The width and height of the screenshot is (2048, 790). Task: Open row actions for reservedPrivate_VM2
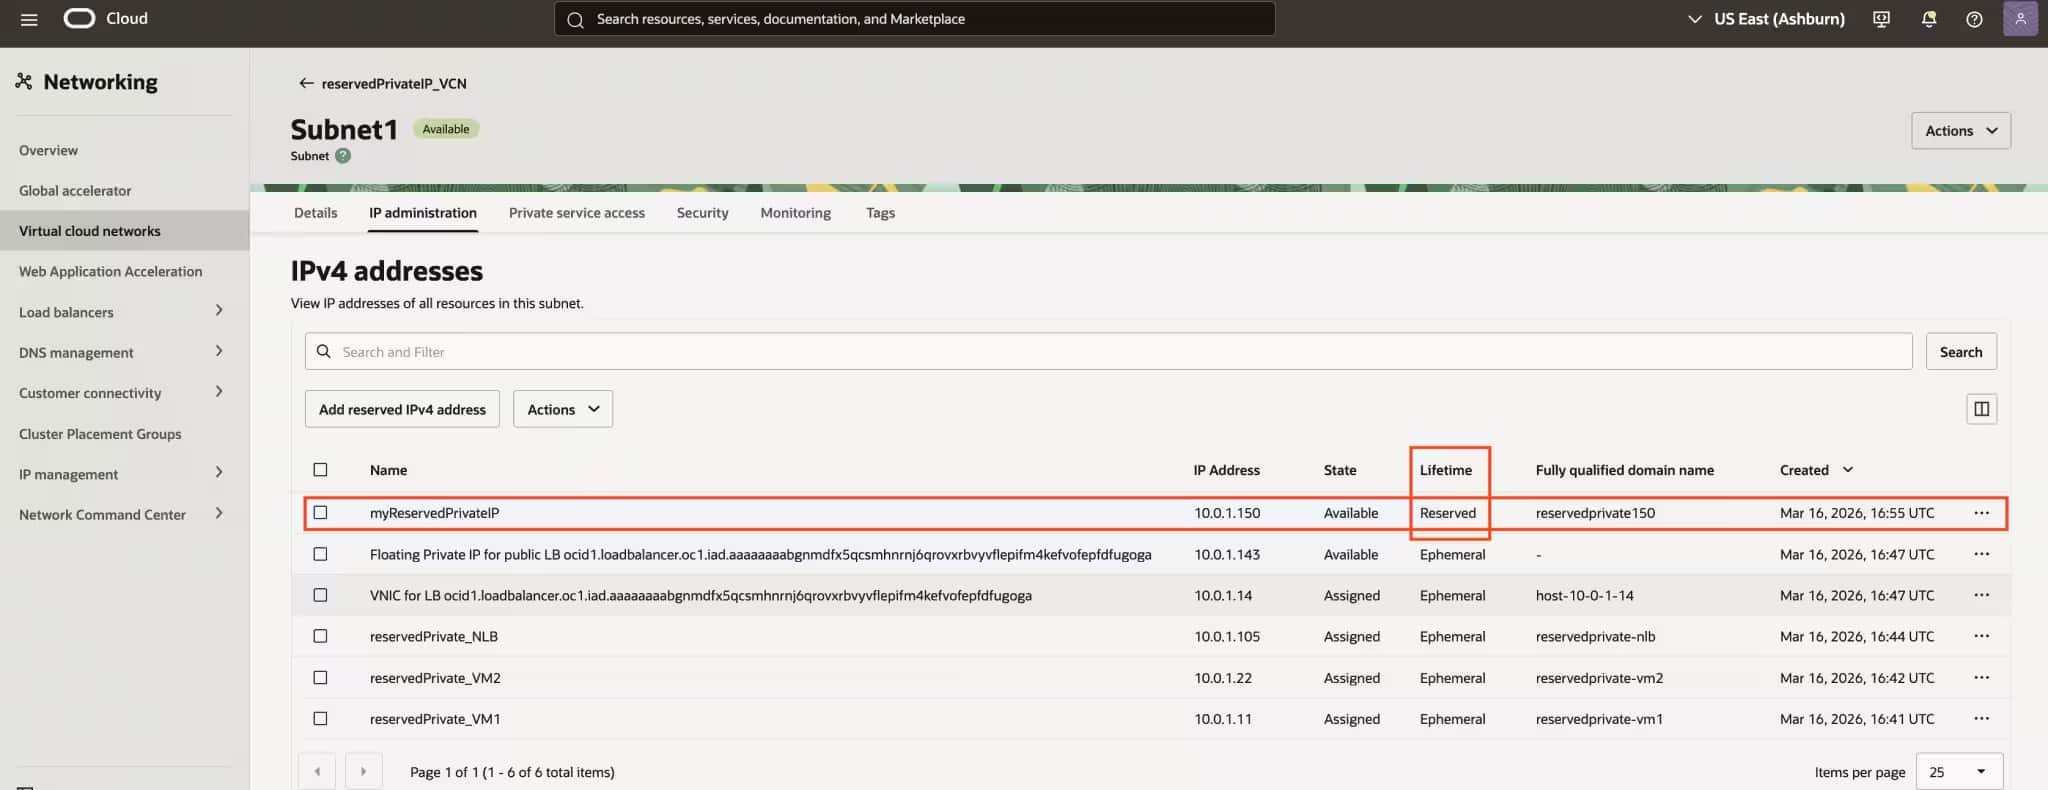tap(1981, 678)
